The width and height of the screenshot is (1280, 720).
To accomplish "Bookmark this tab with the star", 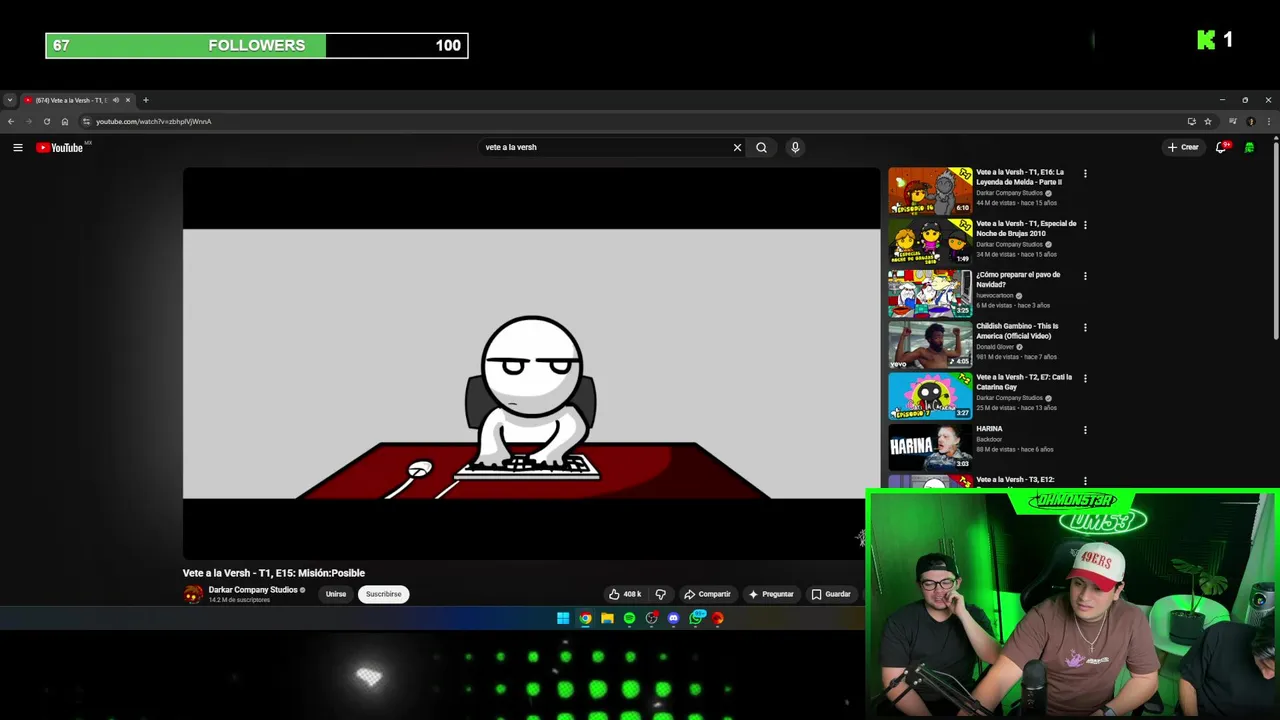I will (1208, 121).
